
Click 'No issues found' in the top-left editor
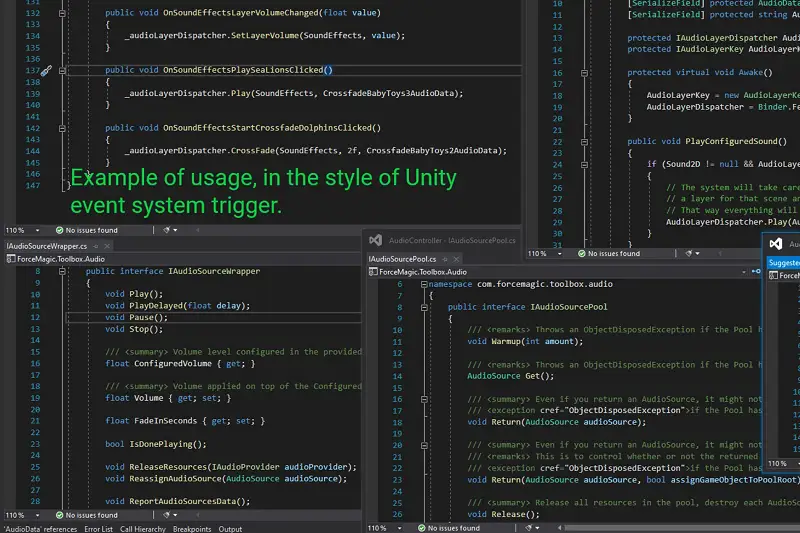pyautogui.click(x=91, y=231)
